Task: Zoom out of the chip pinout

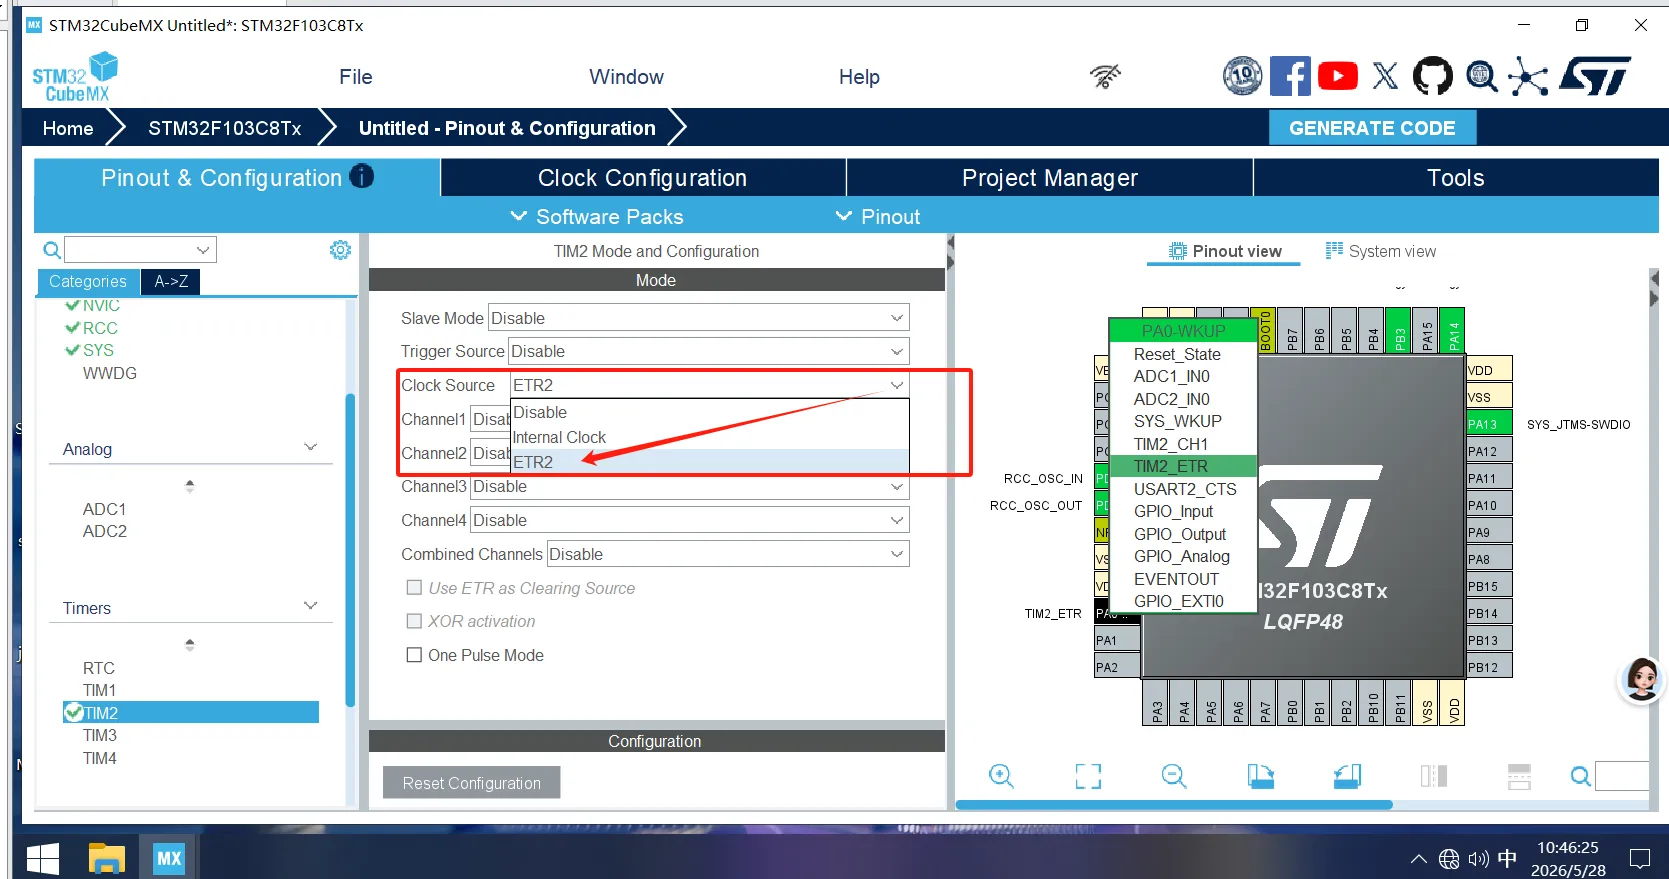Action: [x=1174, y=776]
